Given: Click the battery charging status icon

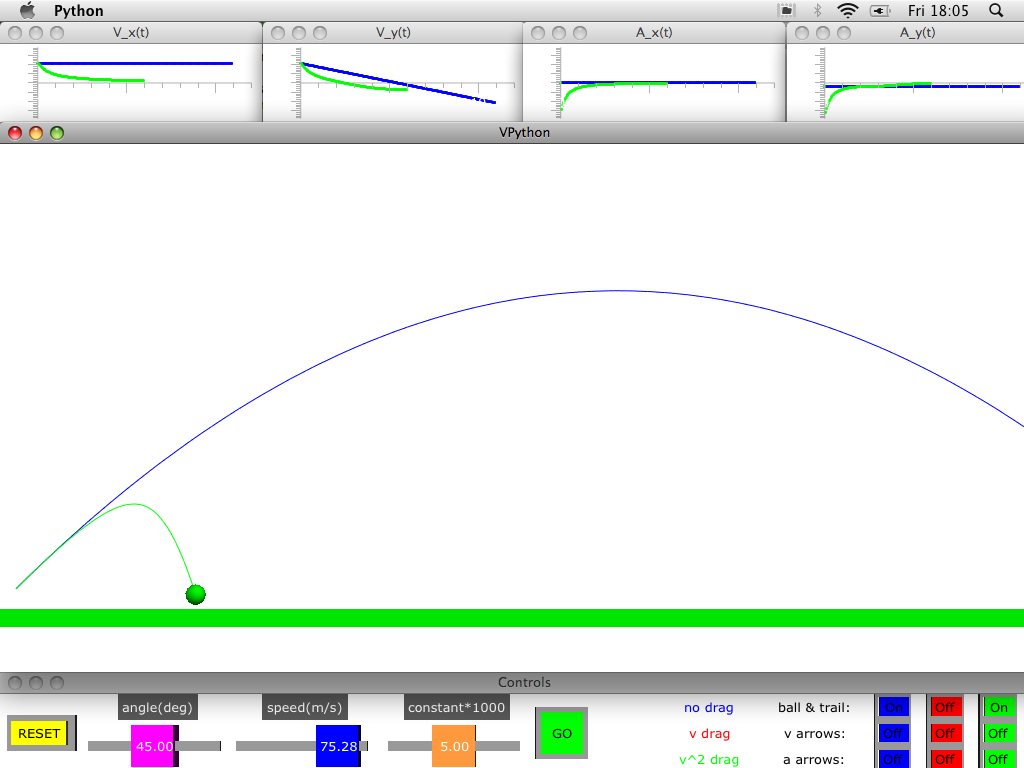Looking at the screenshot, I should pyautogui.click(x=880, y=11).
